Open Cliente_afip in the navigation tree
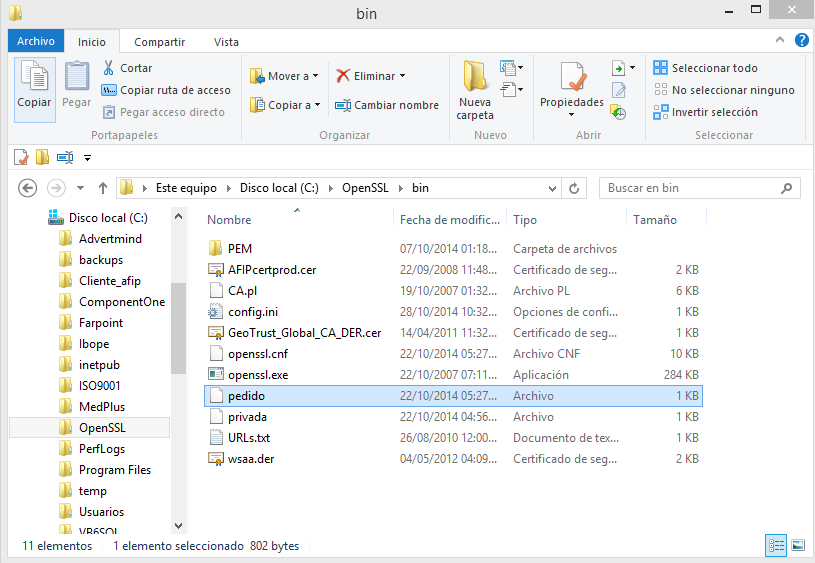Image resolution: width=815 pixels, height=563 pixels. coord(110,281)
